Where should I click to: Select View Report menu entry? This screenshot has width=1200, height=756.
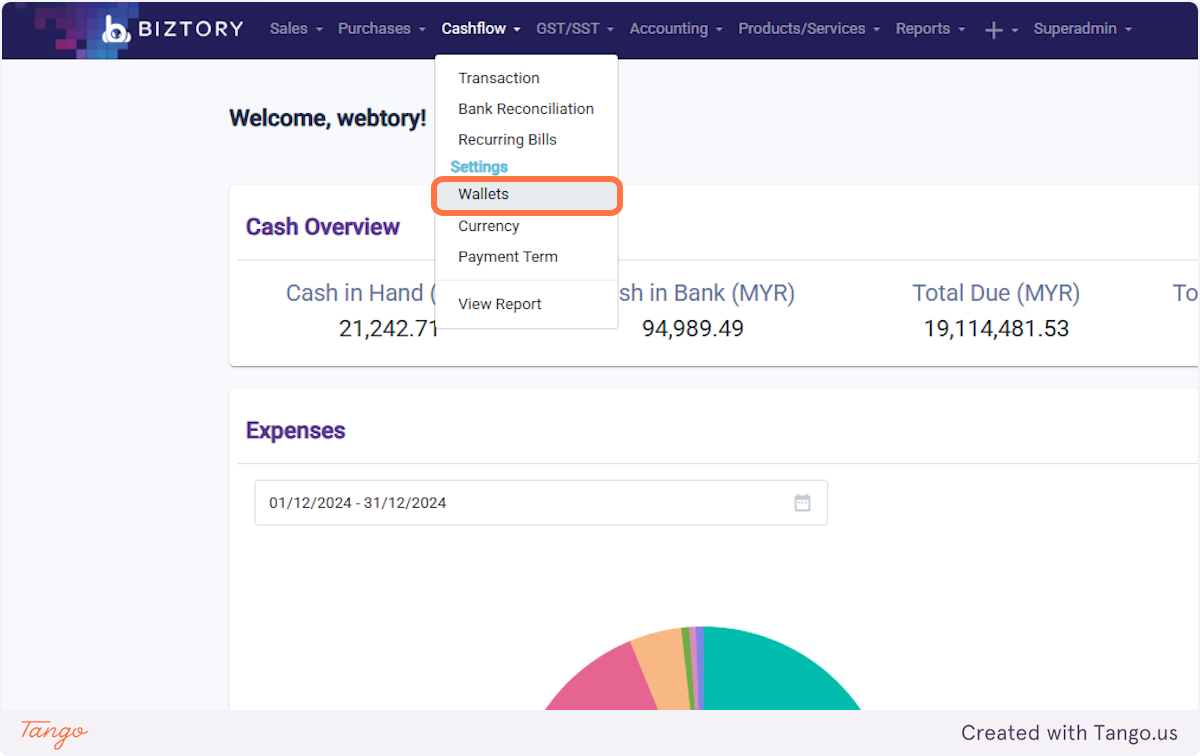(526, 304)
